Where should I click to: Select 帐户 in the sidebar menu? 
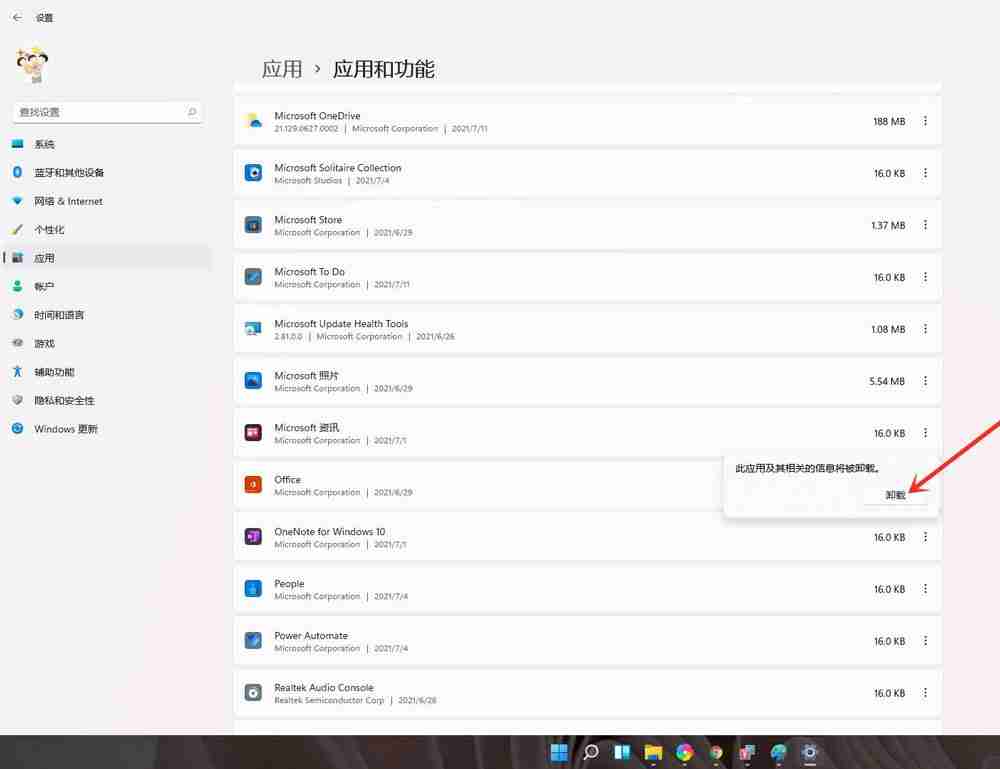pos(44,286)
